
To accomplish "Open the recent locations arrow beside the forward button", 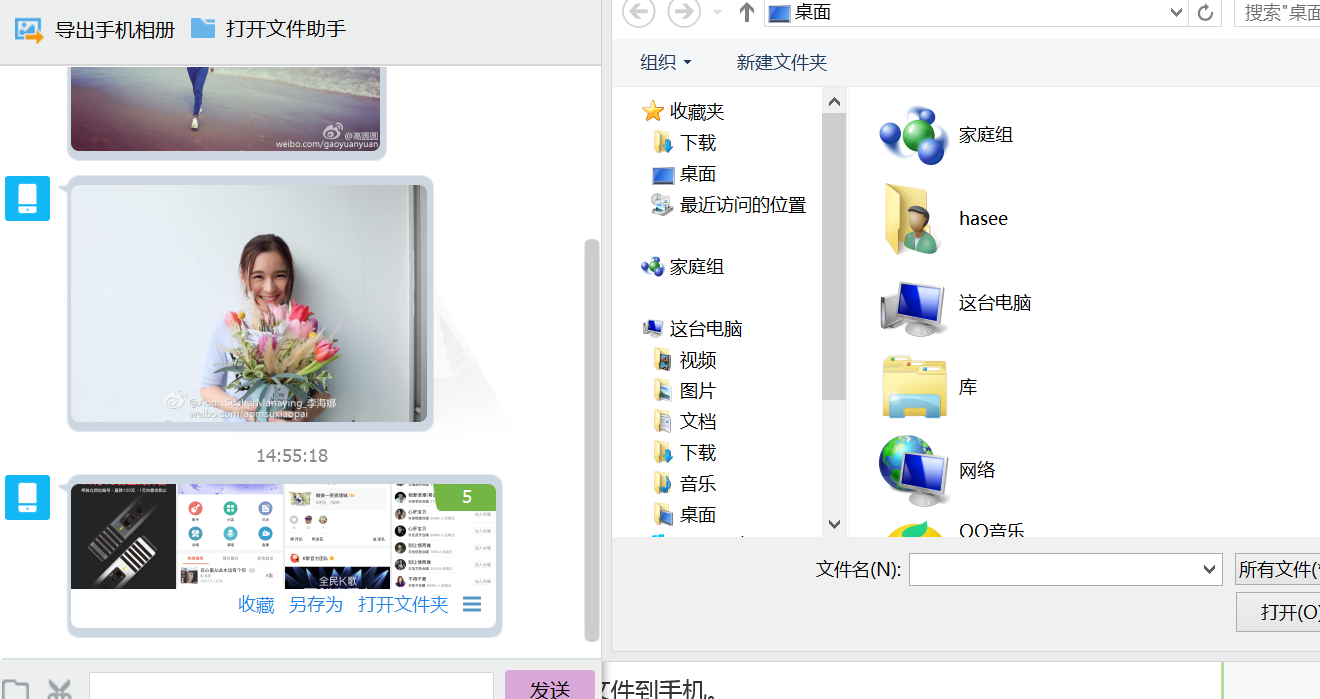I will coord(717,13).
